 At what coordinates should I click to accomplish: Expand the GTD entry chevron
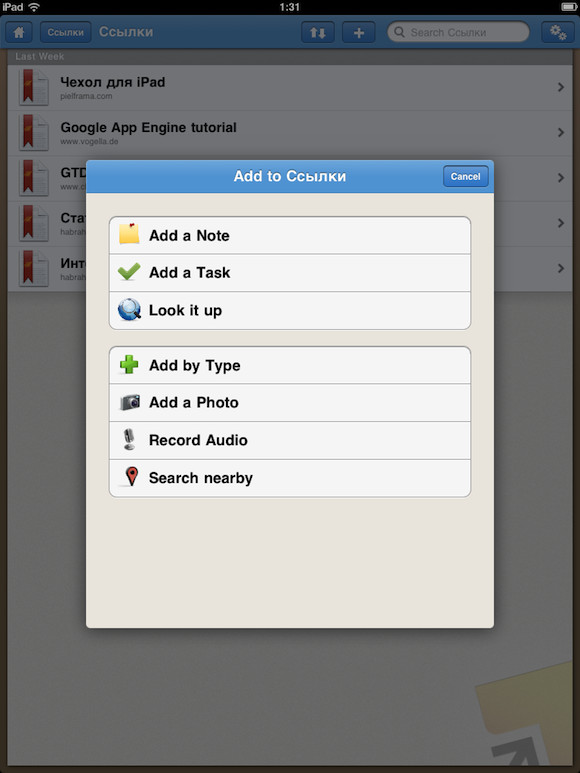pyautogui.click(x=560, y=178)
